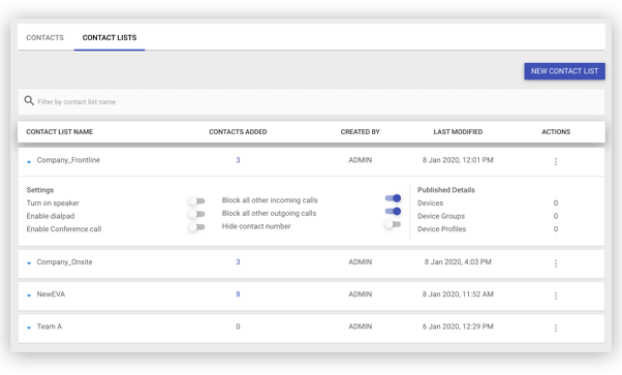Click the Device Groups label
This screenshot has width=622, height=375.
point(441,216)
